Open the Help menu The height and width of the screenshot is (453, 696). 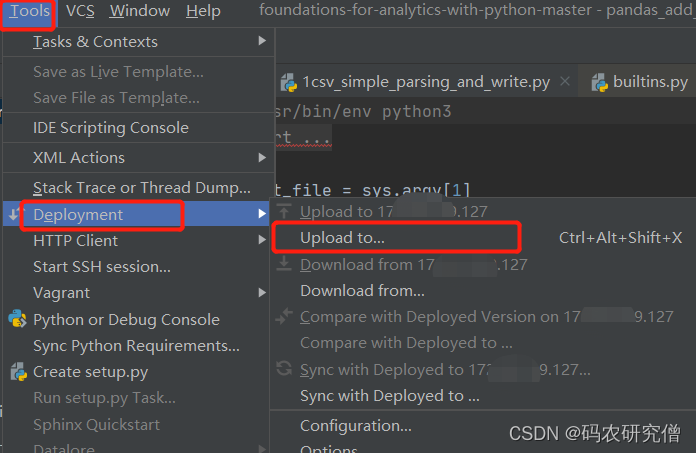point(203,11)
